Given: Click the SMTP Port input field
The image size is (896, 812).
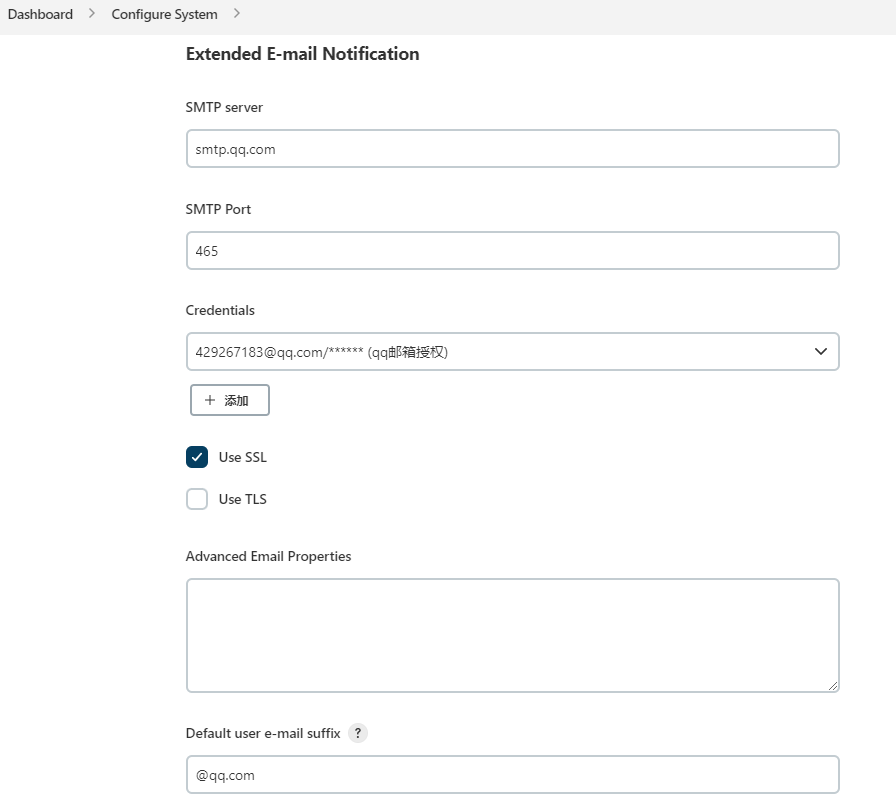Looking at the screenshot, I should pos(512,251).
